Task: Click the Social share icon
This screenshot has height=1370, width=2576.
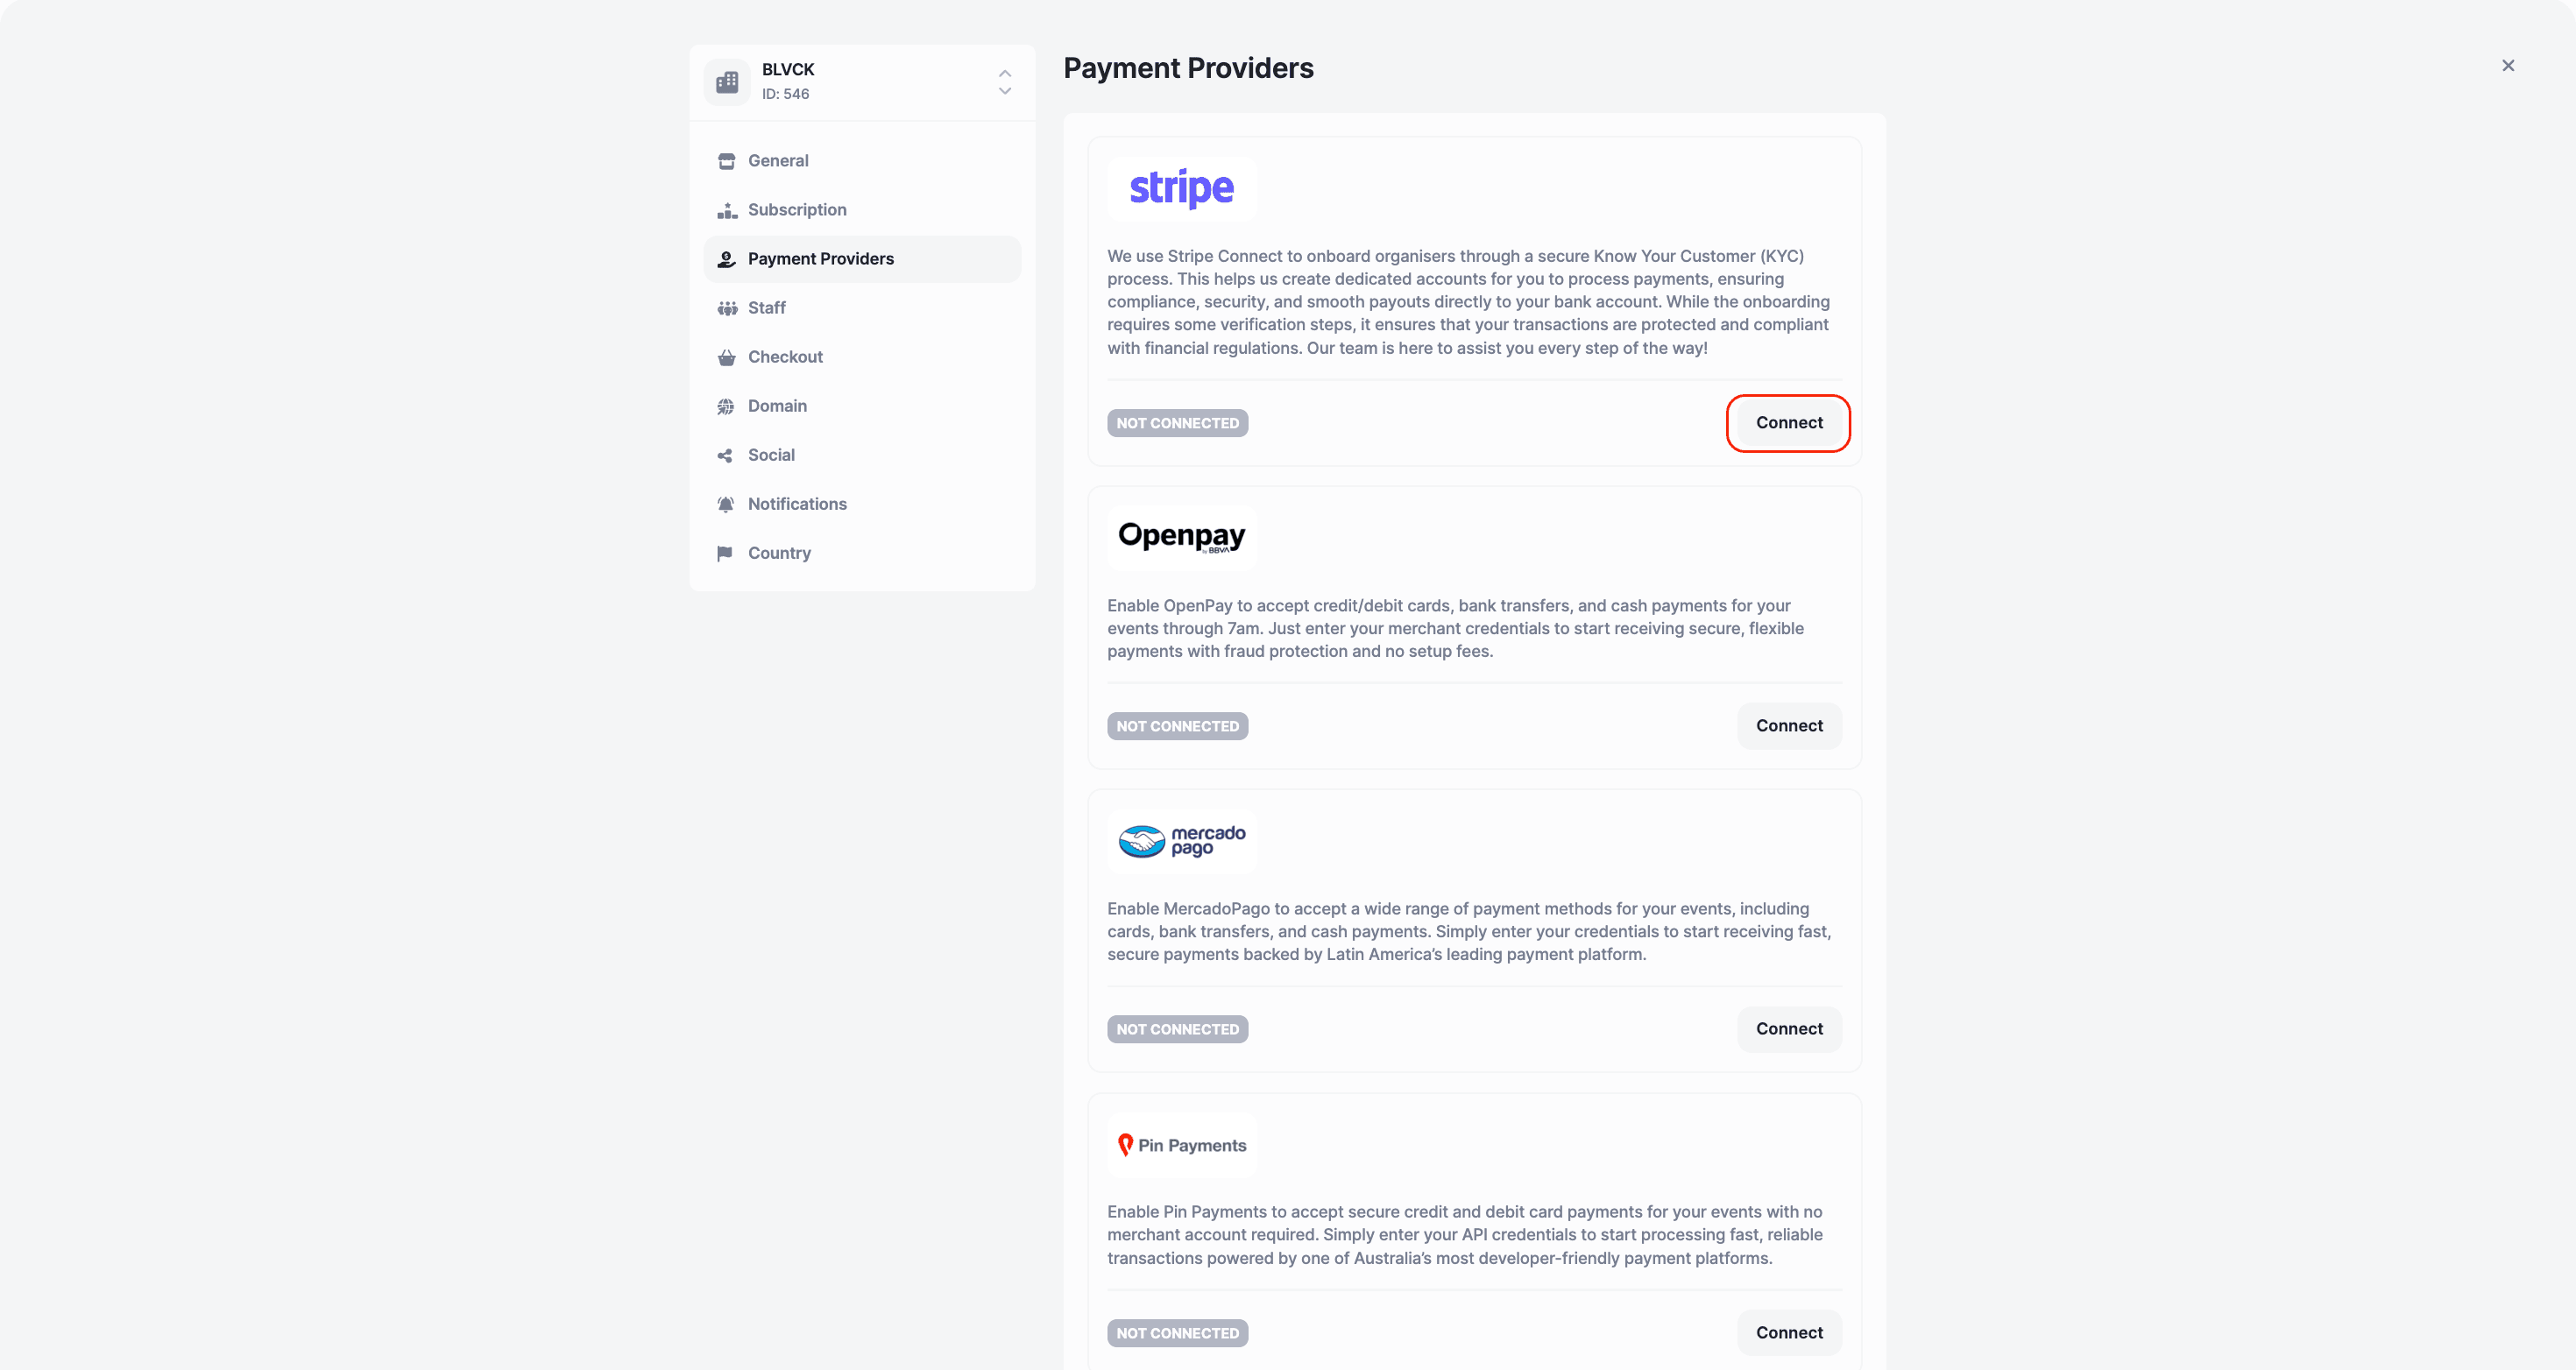Action: click(726, 455)
